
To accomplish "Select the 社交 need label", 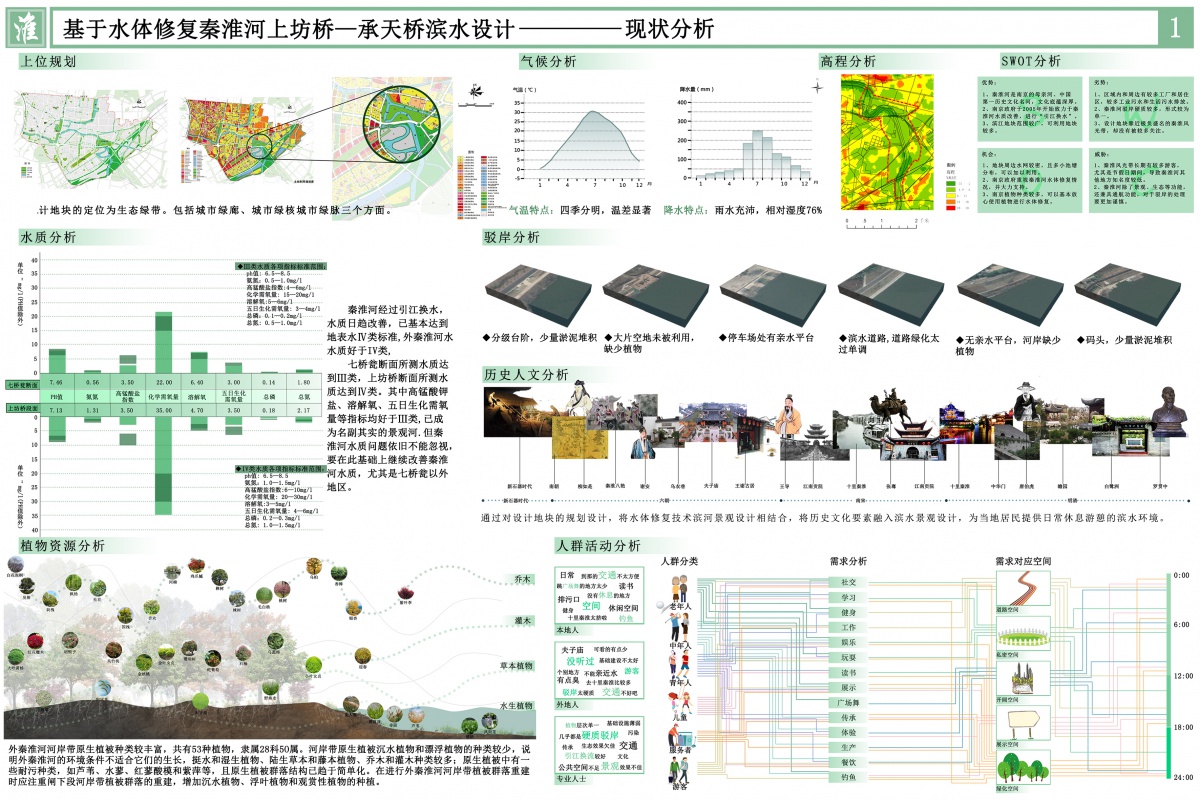I will [848, 582].
